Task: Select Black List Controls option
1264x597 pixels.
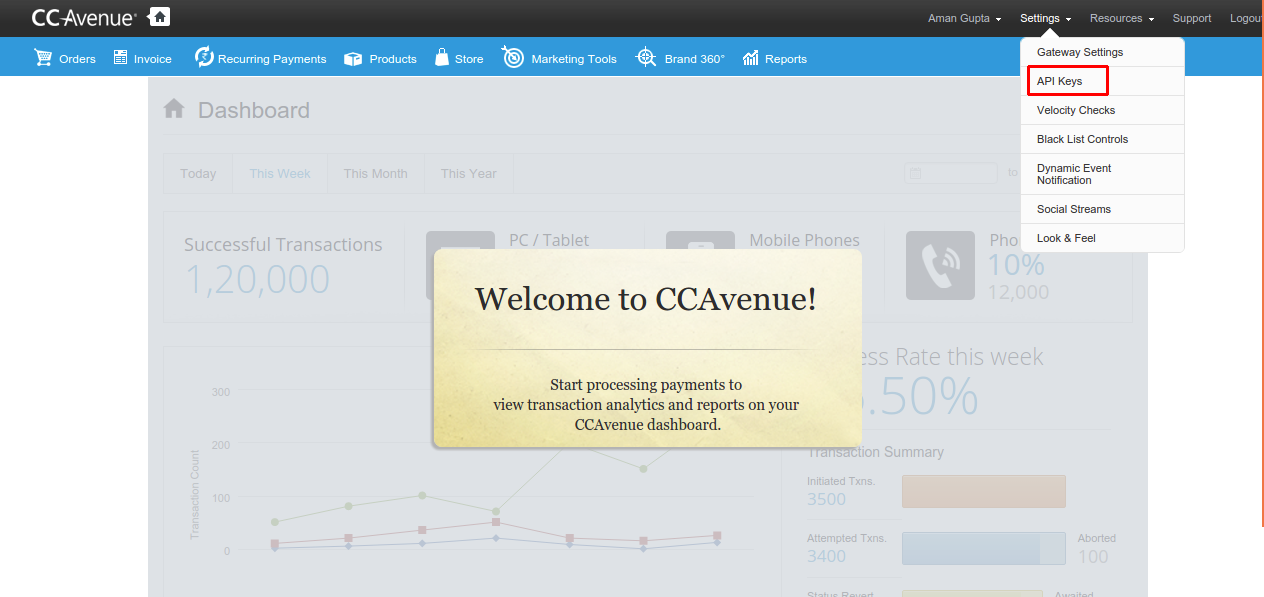Action: click(1082, 139)
